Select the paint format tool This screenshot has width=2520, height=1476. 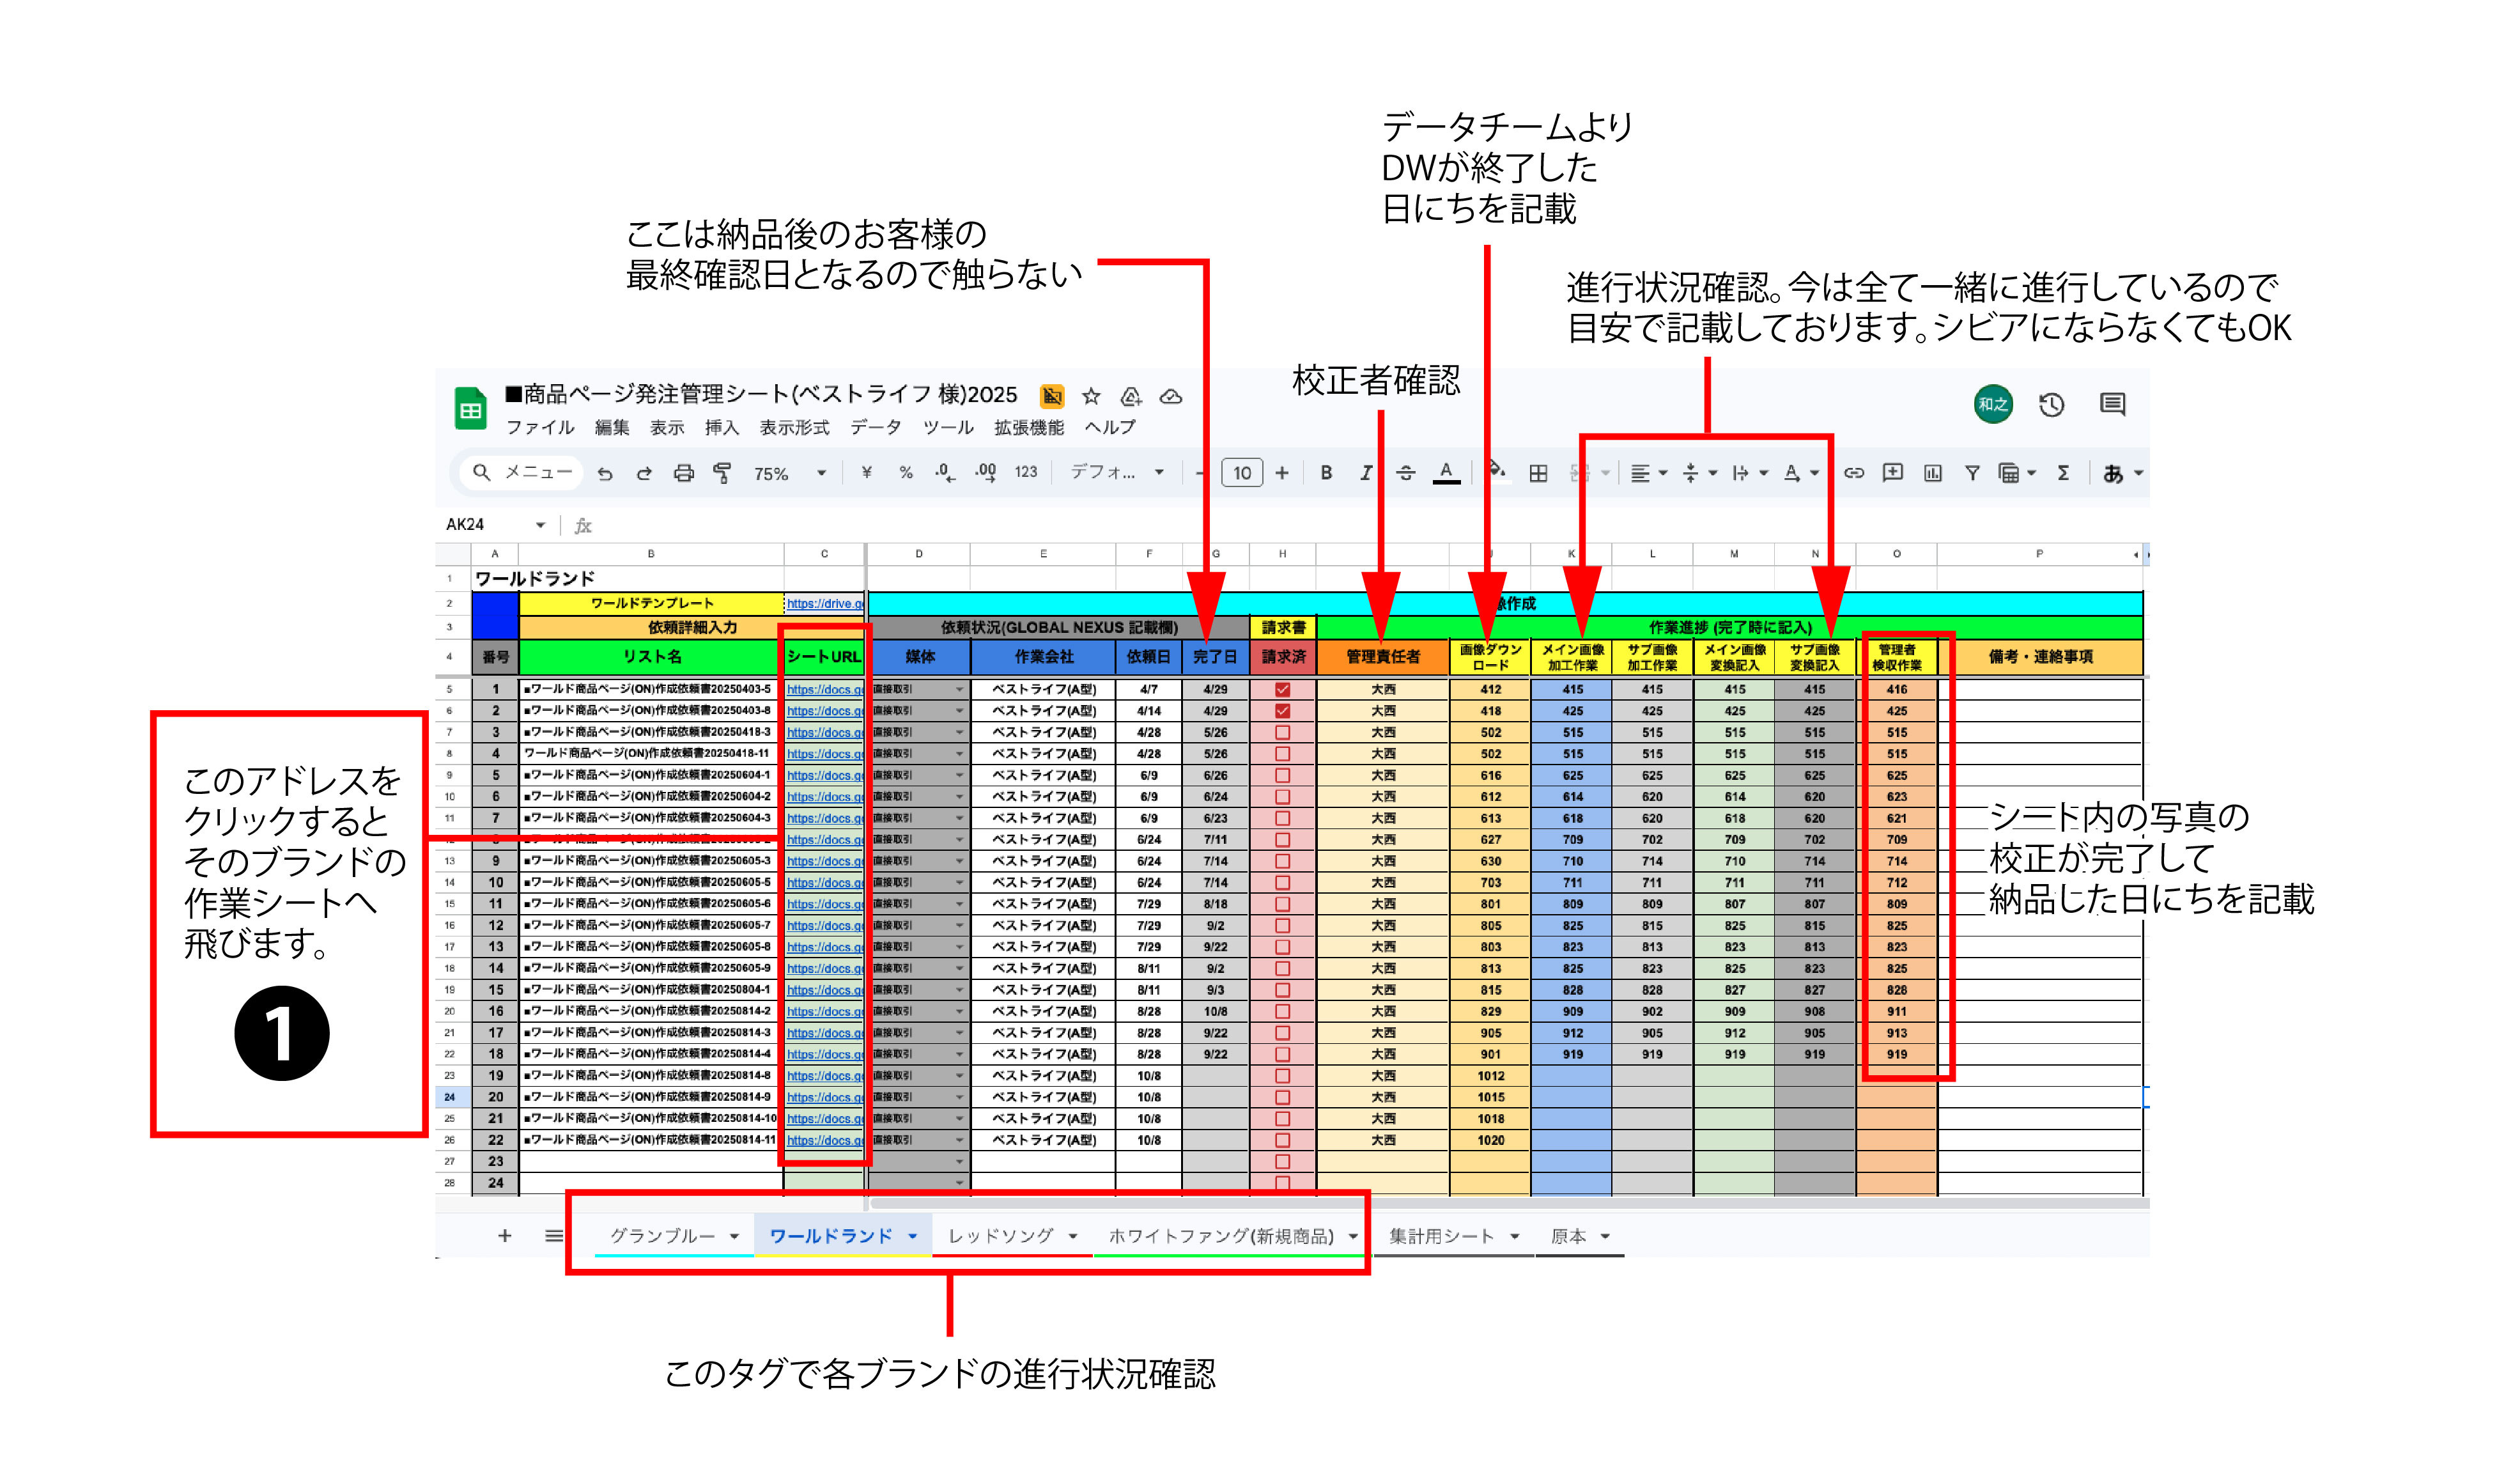tap(722, 473)
